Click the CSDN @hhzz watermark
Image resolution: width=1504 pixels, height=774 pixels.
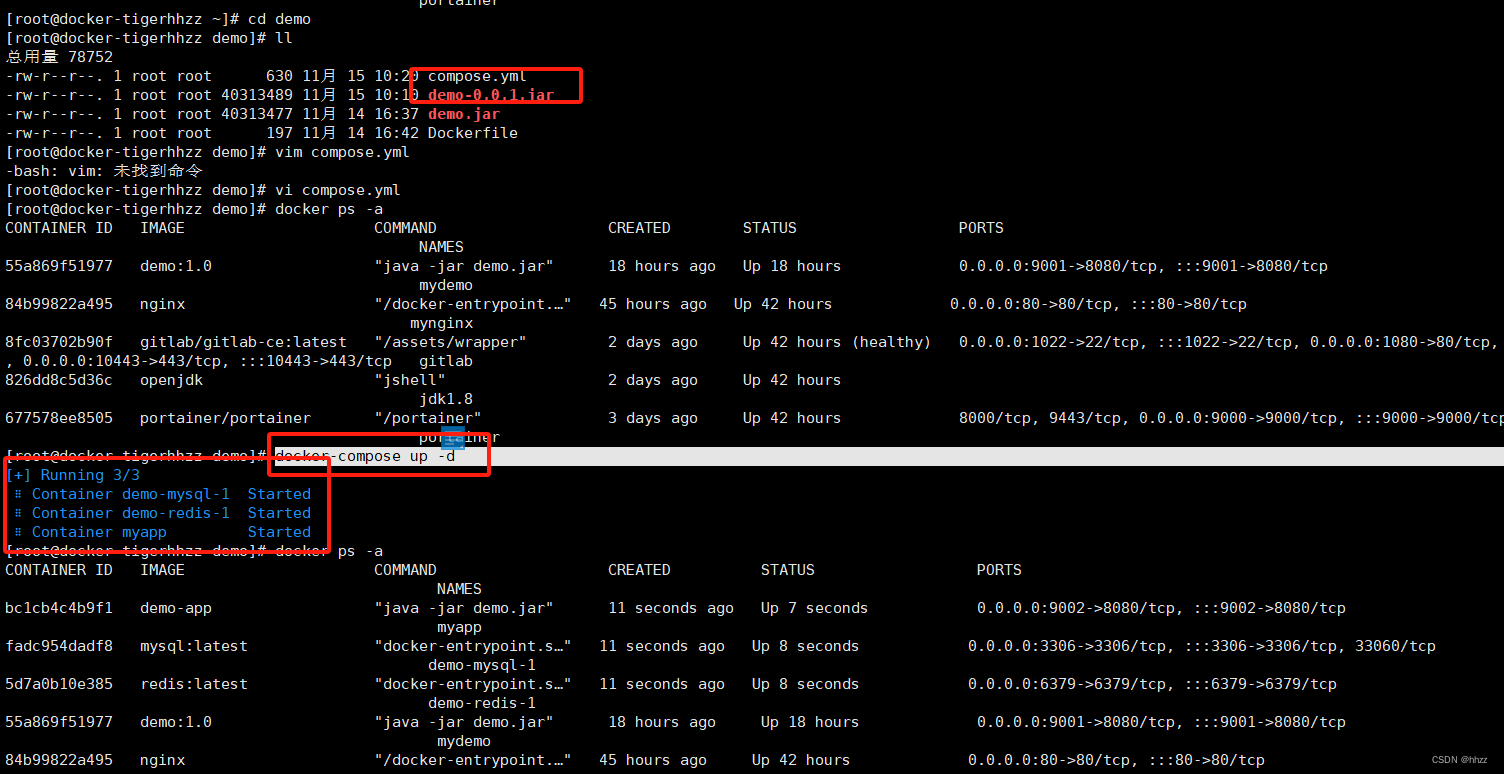coord(1459,759)
